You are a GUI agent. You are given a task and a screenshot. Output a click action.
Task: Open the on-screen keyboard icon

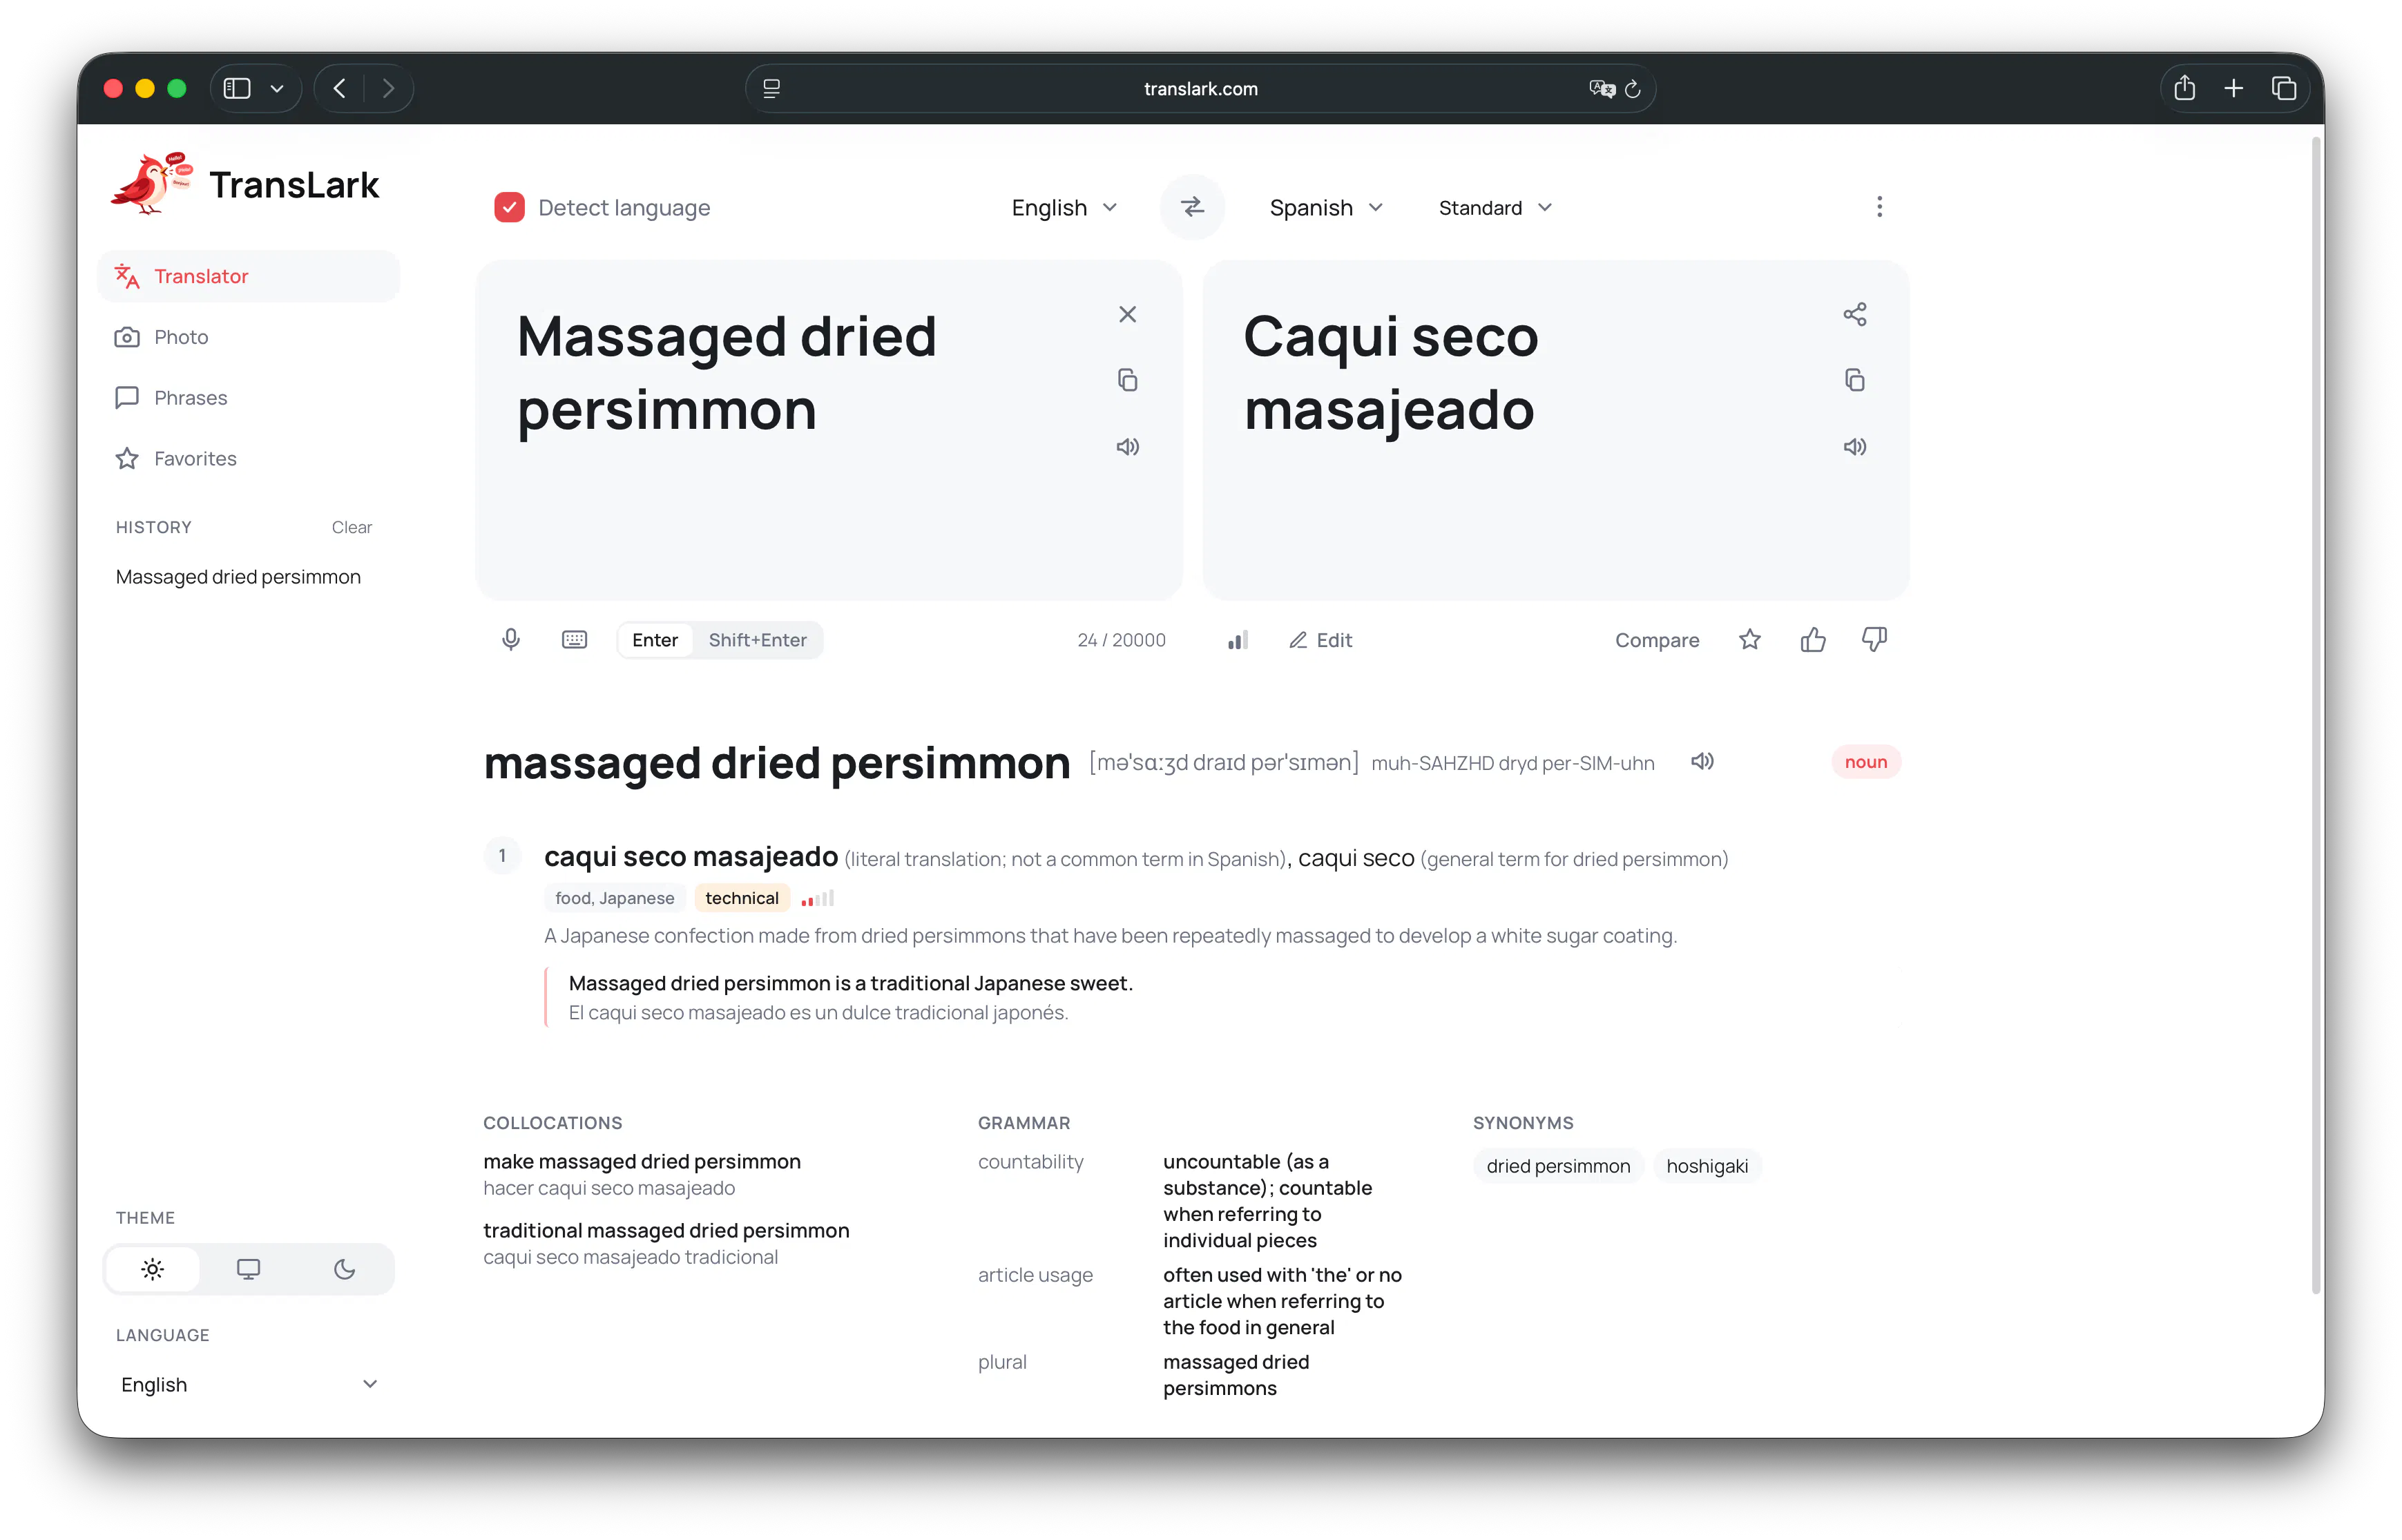pyautogui.click(x=574, y=640)
